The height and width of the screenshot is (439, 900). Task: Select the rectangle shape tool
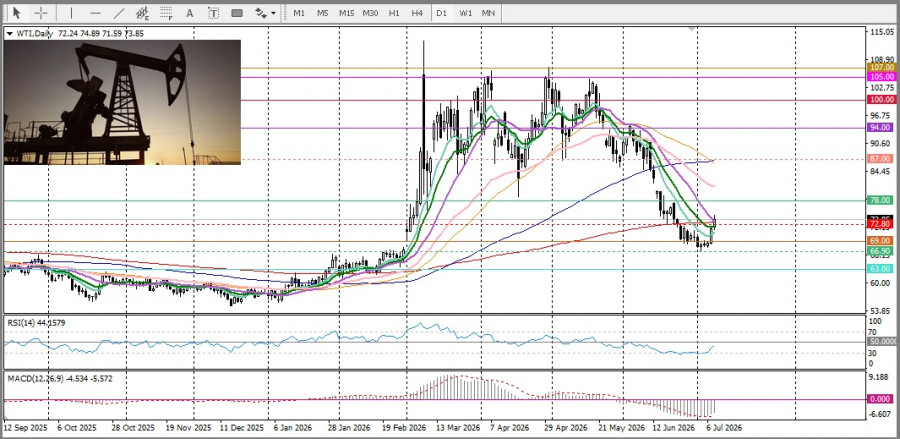237,13
